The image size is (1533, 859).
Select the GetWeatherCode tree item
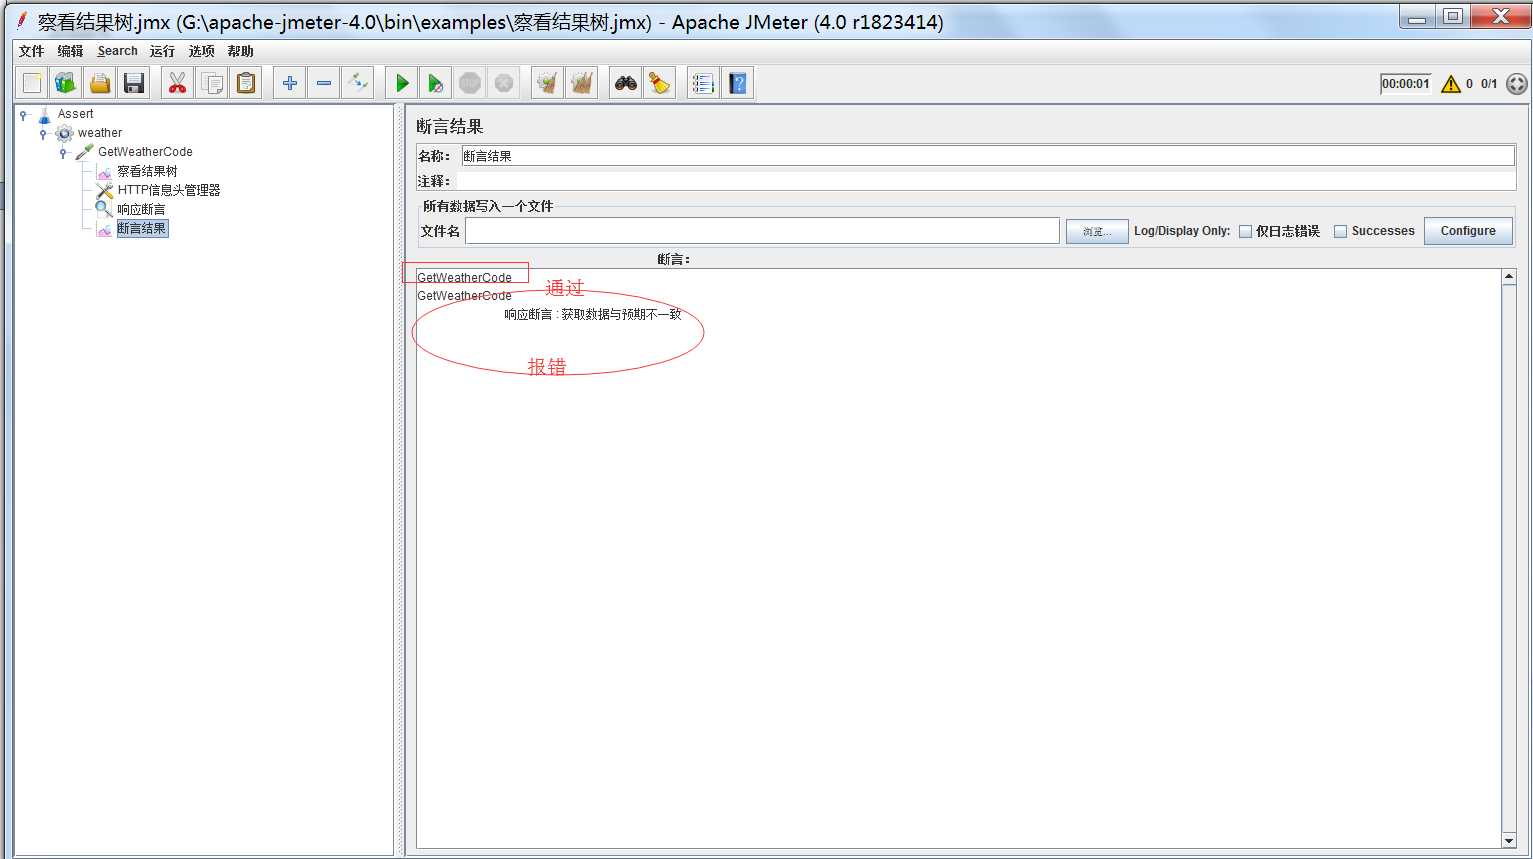click(145, 152)
